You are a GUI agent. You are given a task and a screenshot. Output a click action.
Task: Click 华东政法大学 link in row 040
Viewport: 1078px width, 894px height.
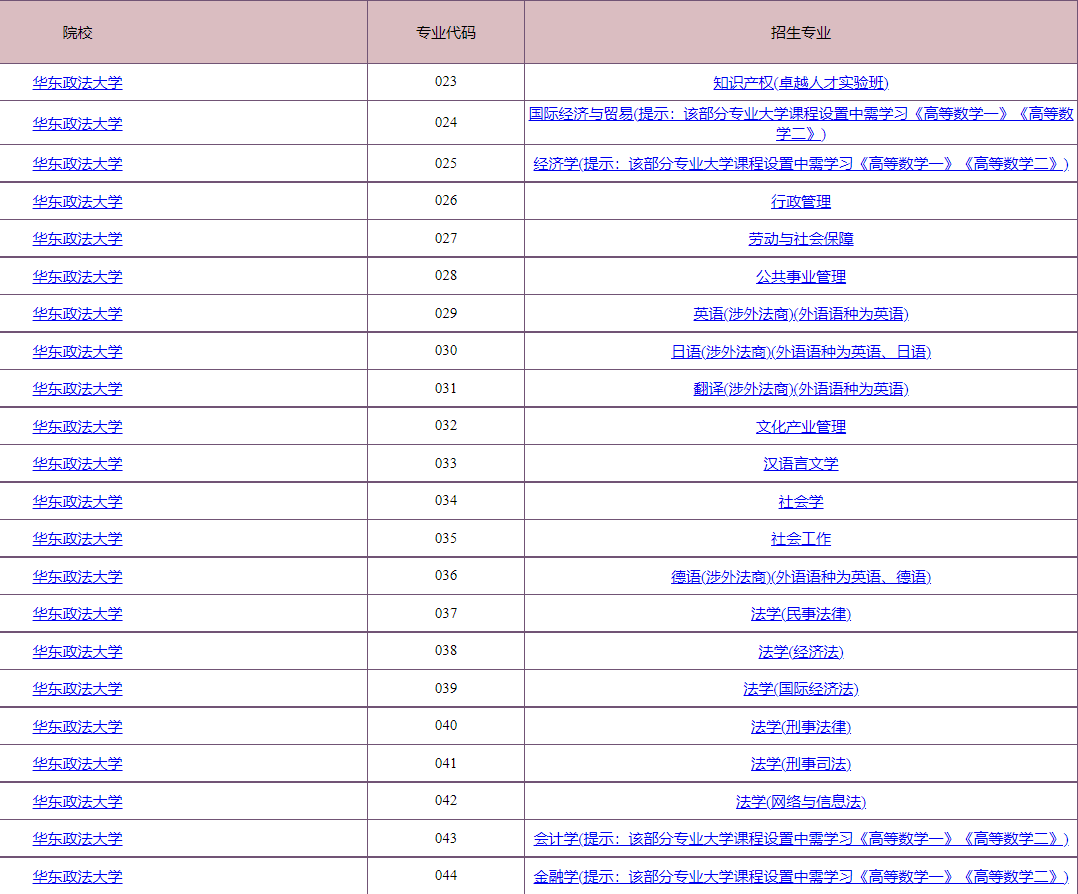[77, 726]
